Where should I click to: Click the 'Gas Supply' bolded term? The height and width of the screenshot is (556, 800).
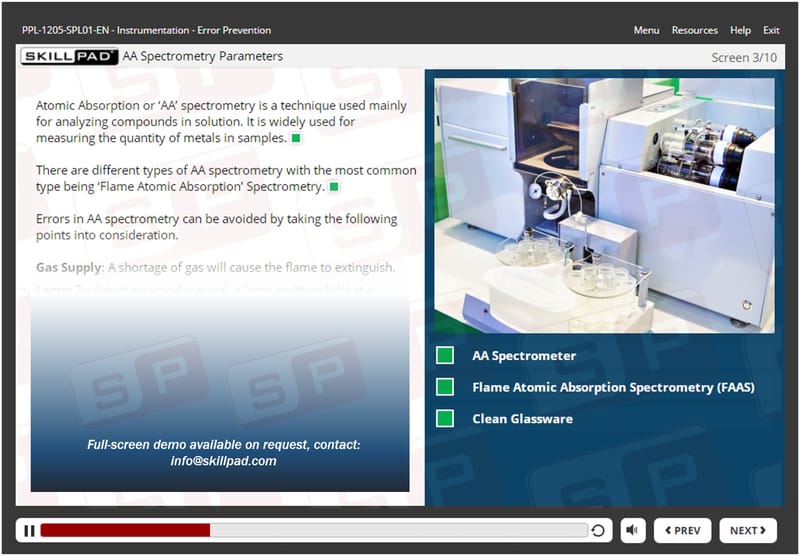(69, 267)
